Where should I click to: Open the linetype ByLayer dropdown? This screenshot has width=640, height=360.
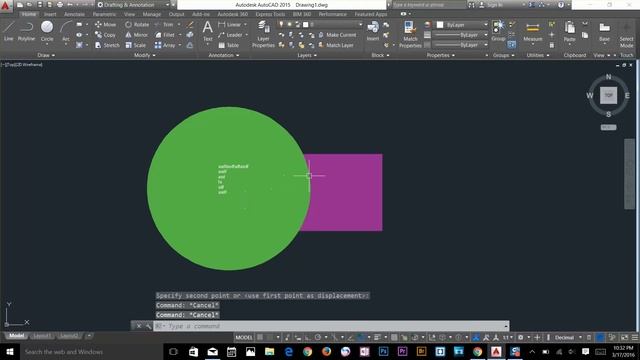point(461,45)
